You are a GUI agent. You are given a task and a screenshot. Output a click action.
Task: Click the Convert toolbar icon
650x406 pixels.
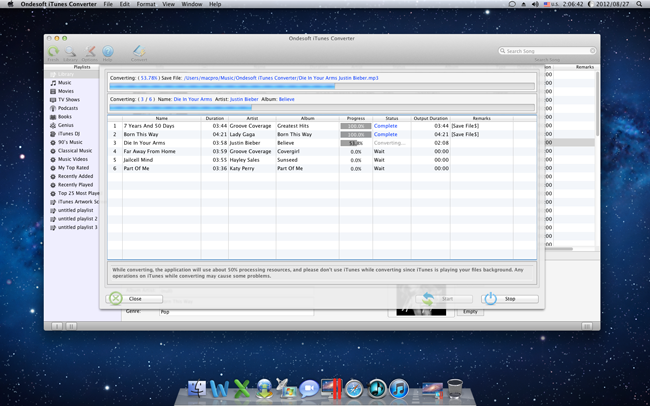click(x=138, y=51)
